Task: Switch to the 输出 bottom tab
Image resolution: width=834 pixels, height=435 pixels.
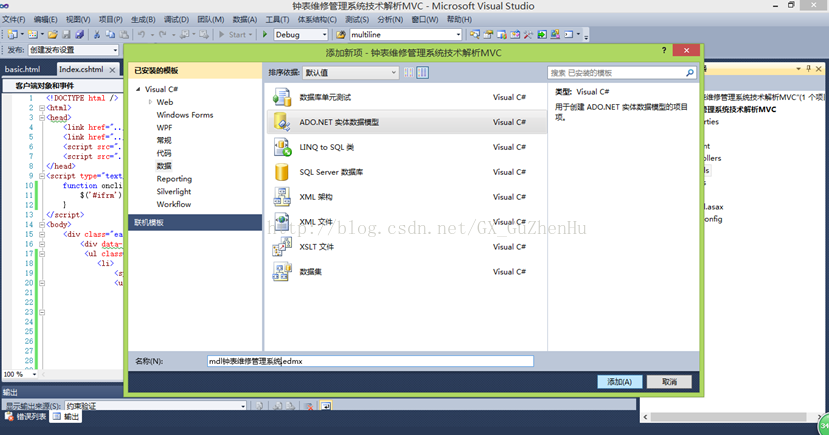Action: pos(66,417)
